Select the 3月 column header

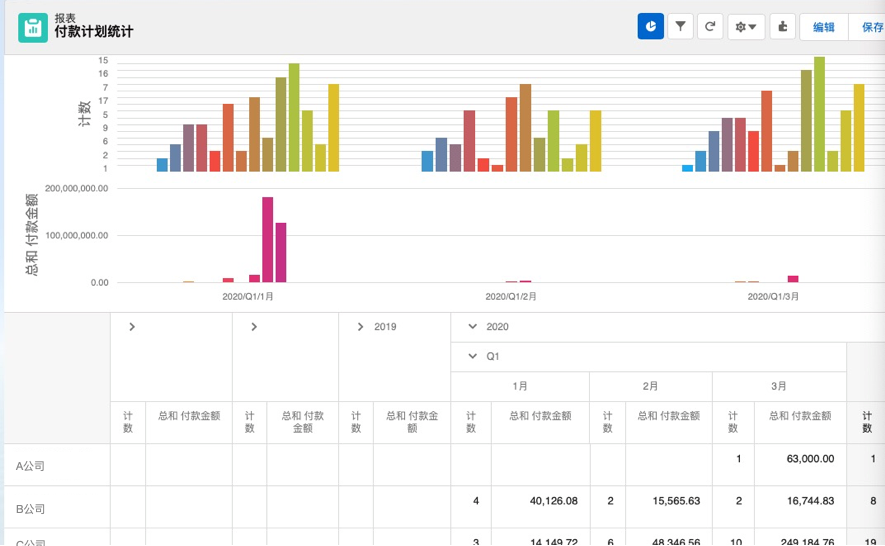[x=779, y=386]
